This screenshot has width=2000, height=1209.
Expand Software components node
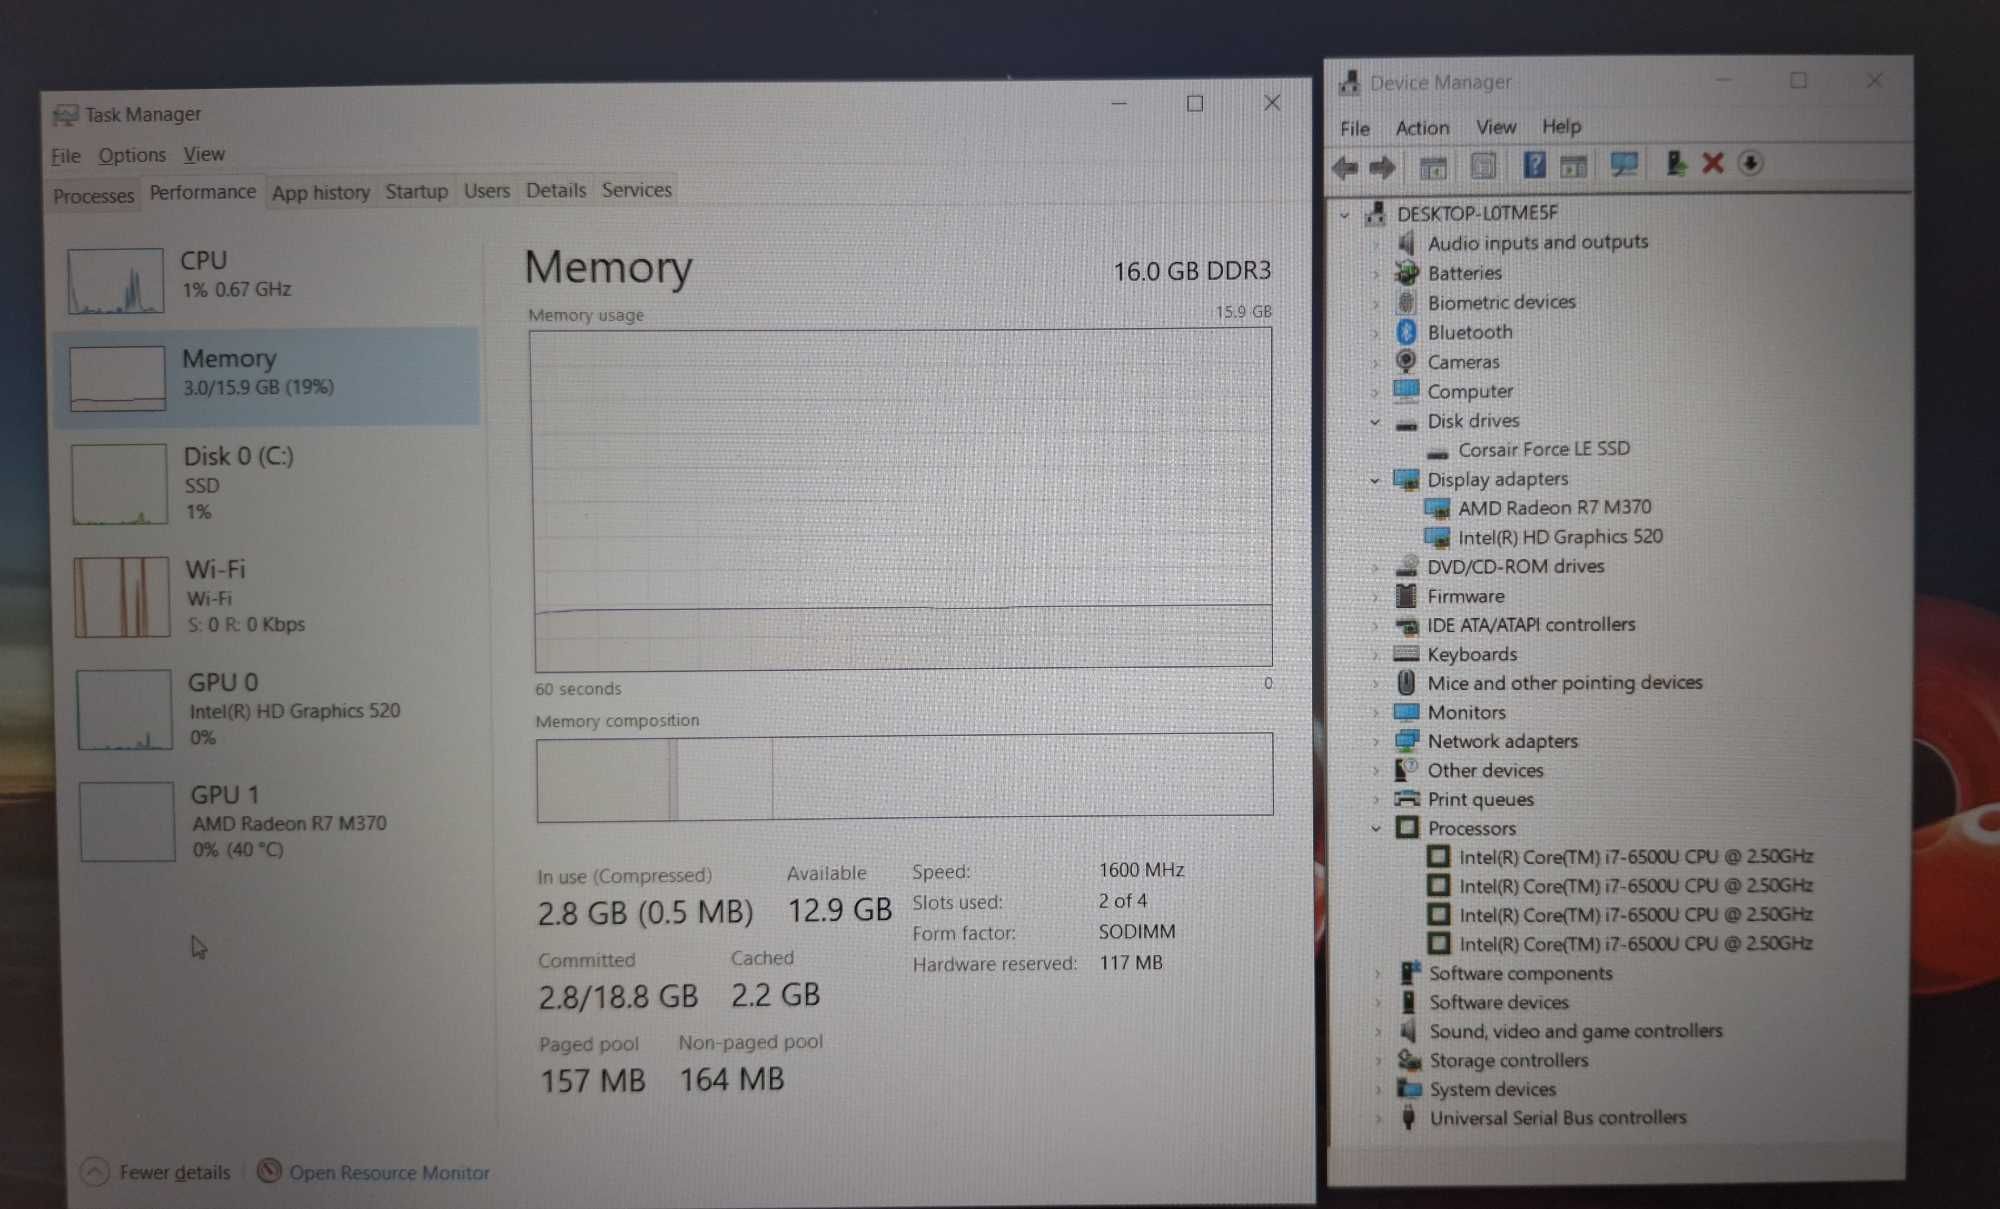click(x=1377, y=974)
